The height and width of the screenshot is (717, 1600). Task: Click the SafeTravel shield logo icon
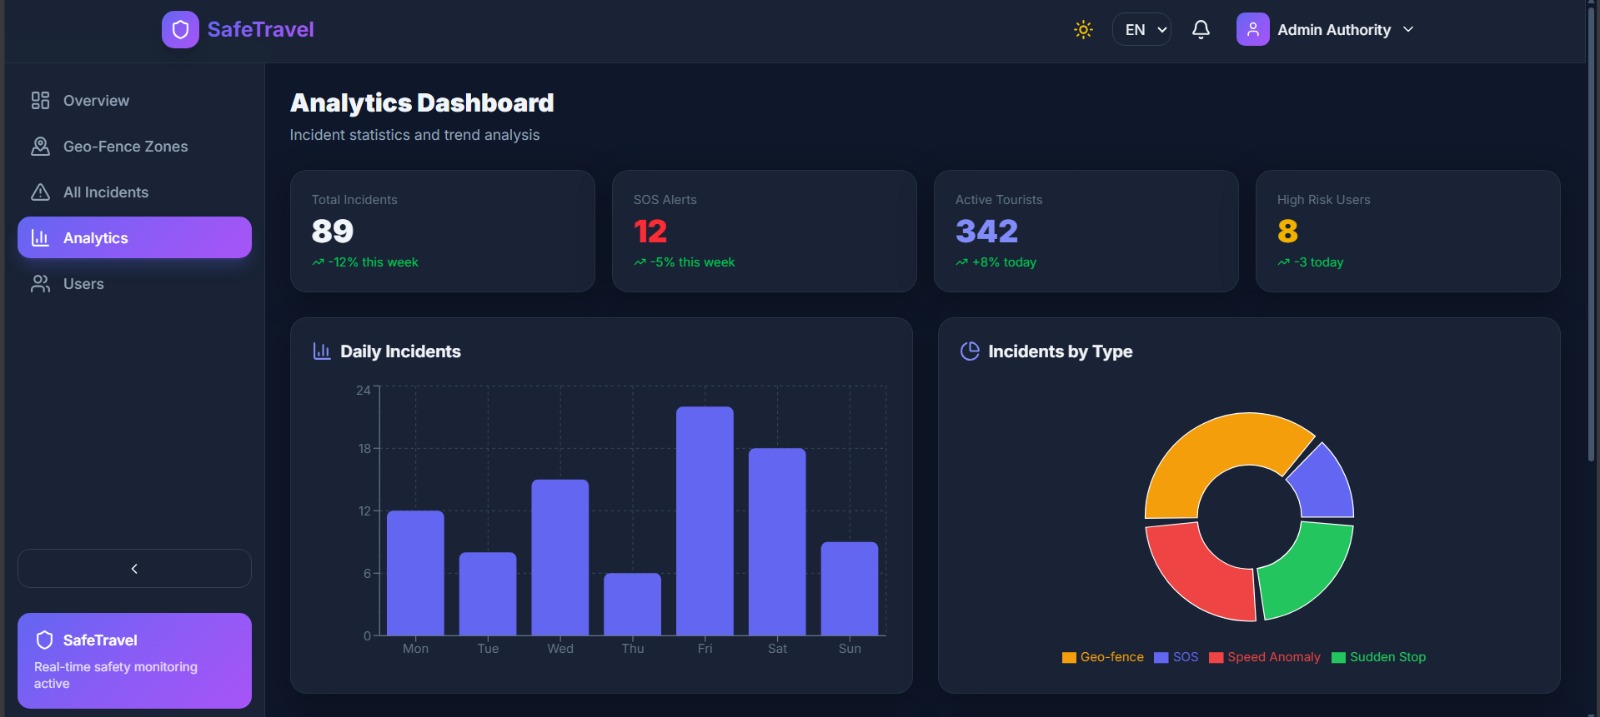pos(180,30)
